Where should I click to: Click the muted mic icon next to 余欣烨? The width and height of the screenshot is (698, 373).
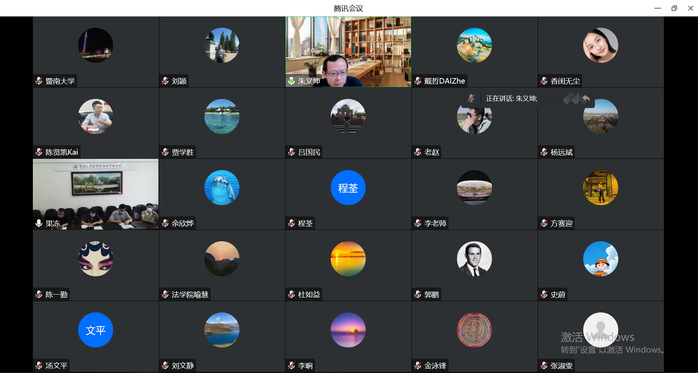[x=165, y=223]
